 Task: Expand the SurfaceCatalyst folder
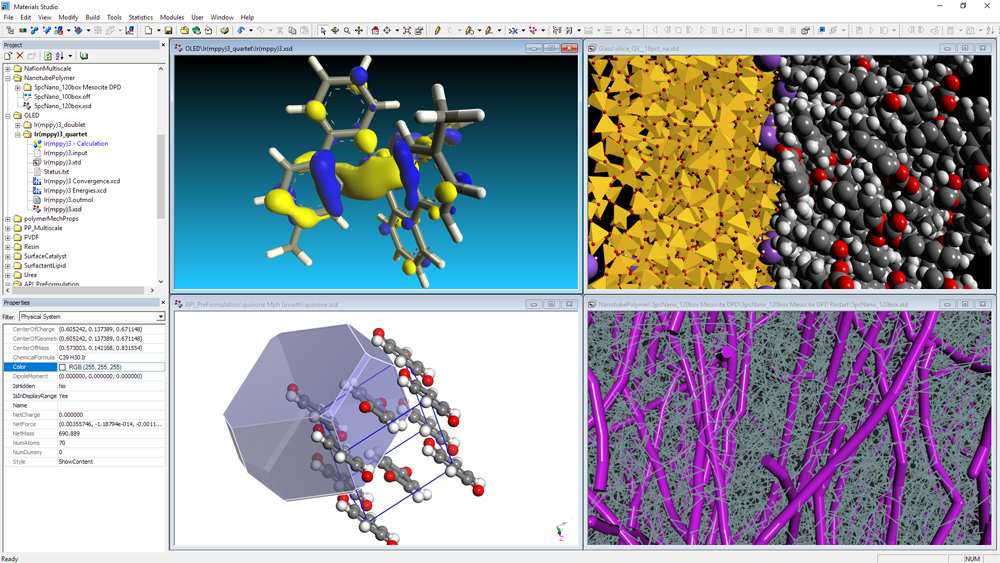click(x=8, y=256)
